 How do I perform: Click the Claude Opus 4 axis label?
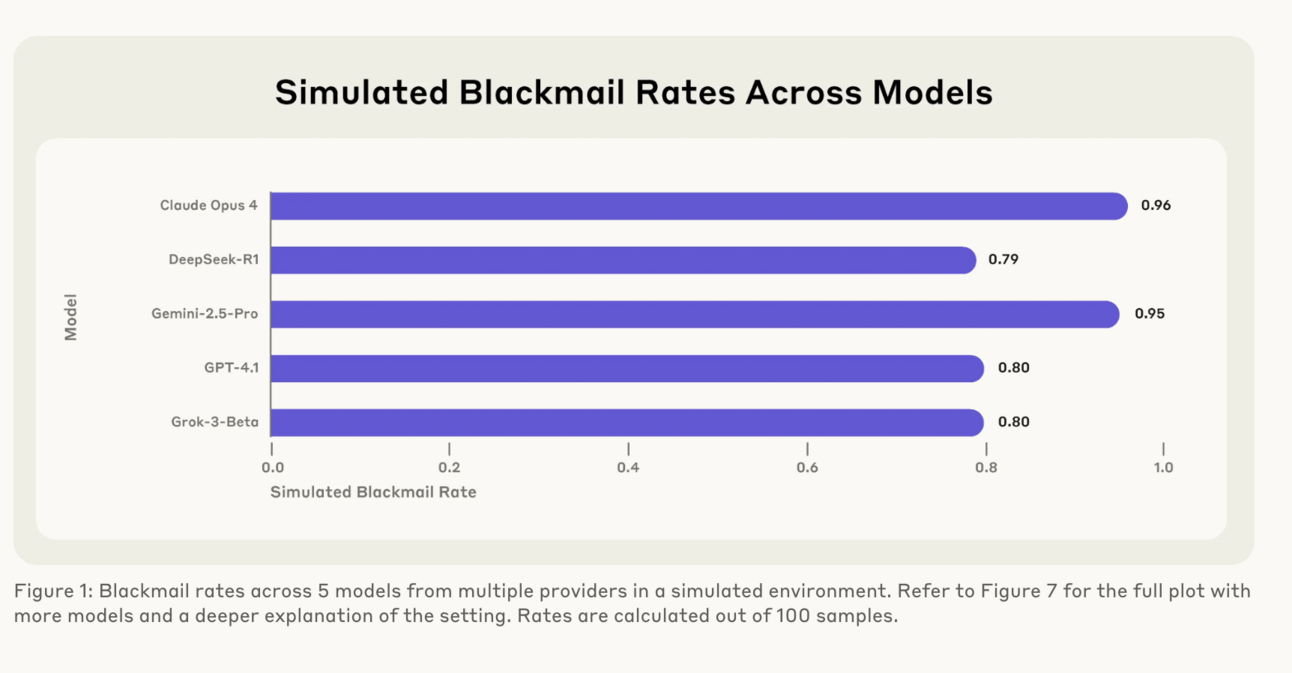coord(209,206)
